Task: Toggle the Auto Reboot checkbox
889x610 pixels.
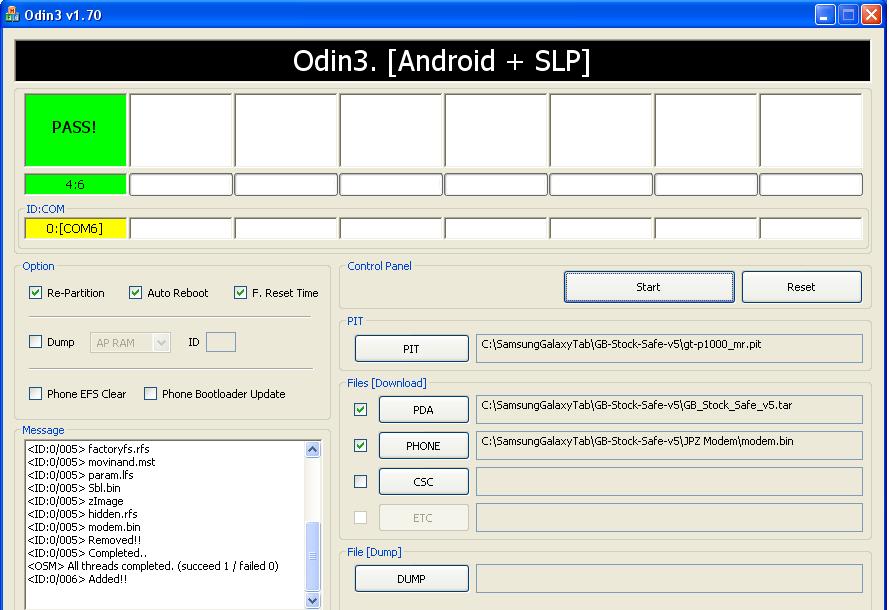Action: pyautogui.click(x=135, y=293)
